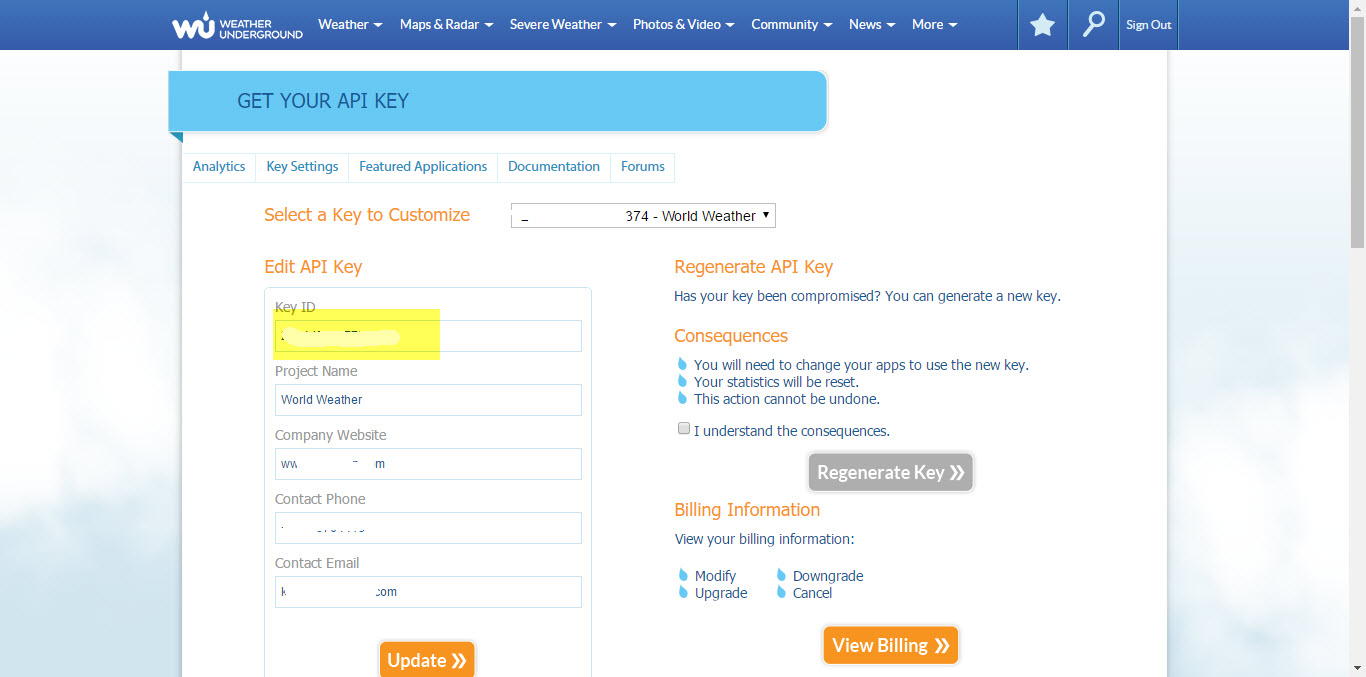This screenshot has height=677, width=1366.
Task: Open the World Weather key selector dropdown
Action: coord(643,216)
